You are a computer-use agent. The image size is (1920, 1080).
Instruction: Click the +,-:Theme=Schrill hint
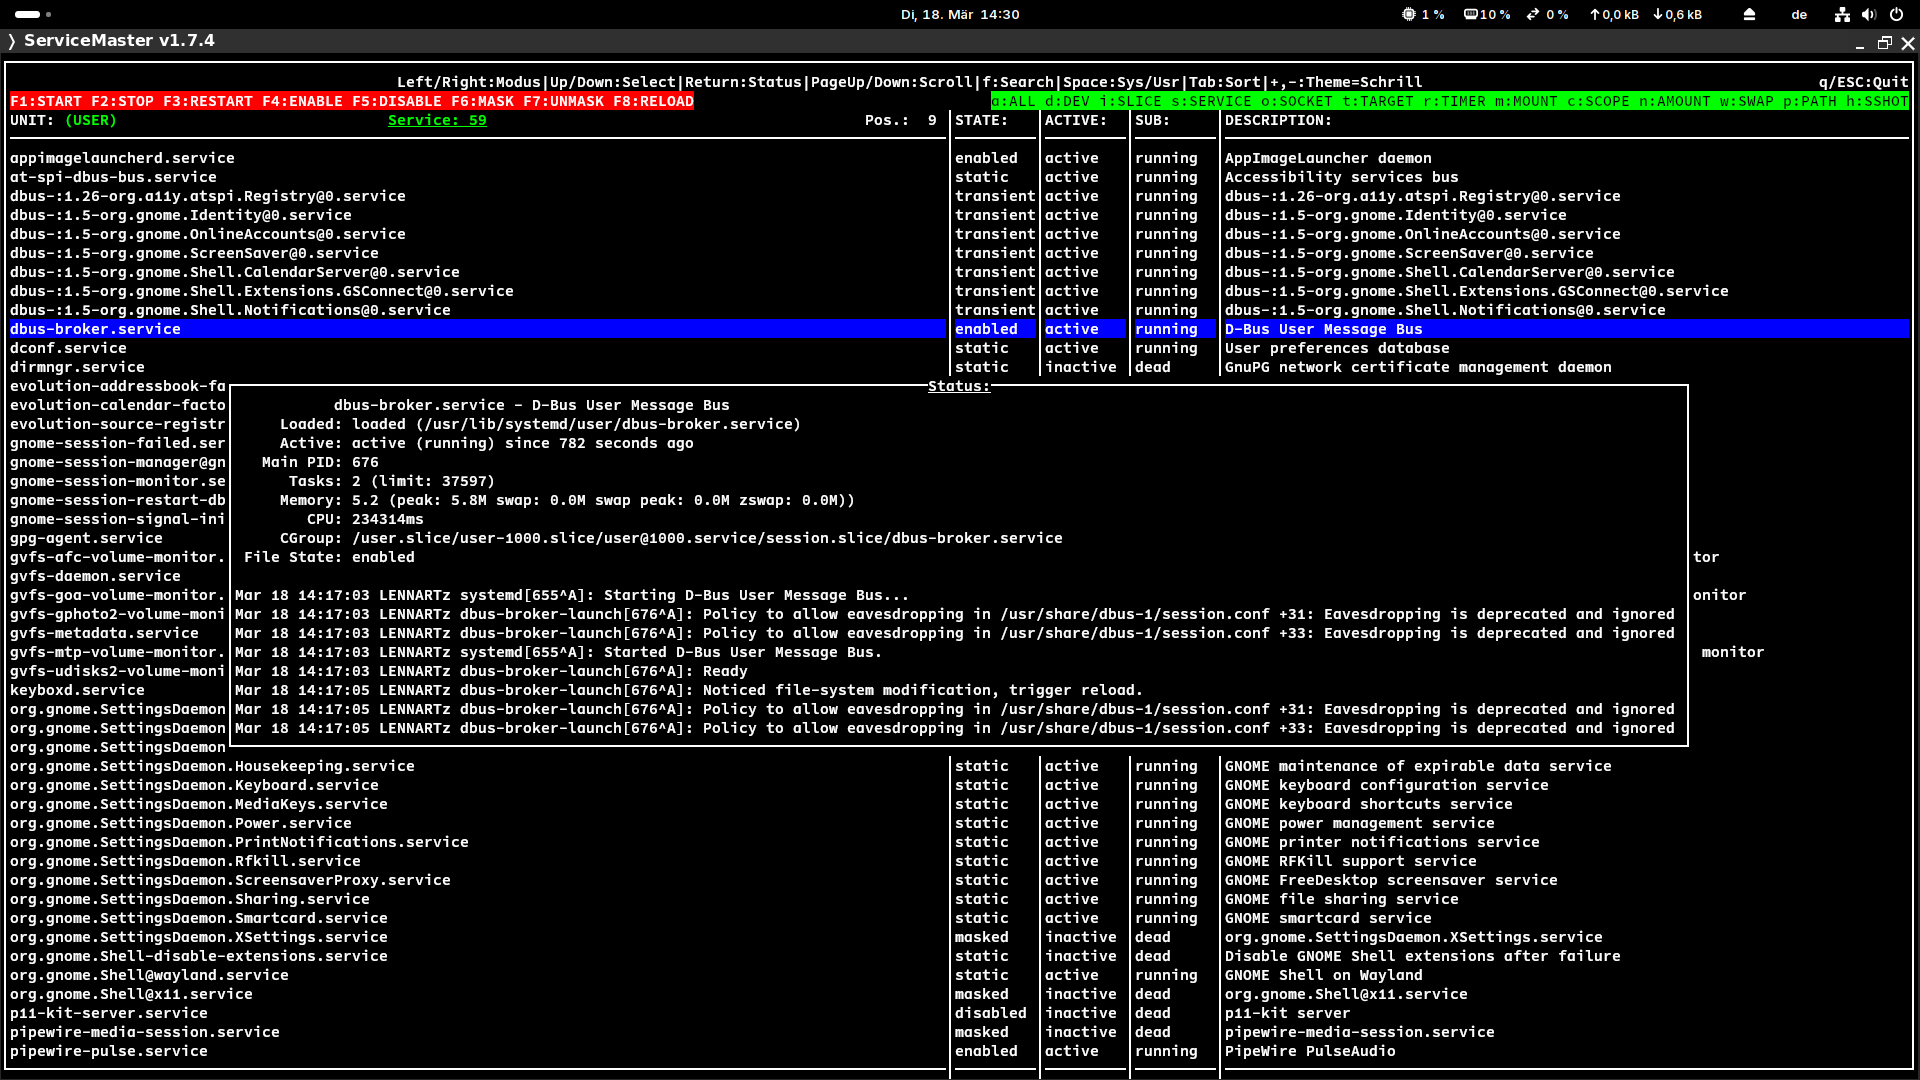(x=1346, y=82)
